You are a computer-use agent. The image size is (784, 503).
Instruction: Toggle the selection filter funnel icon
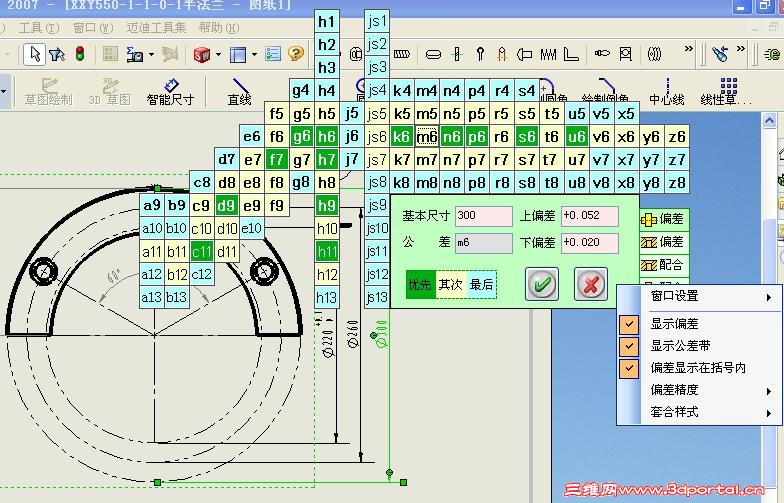coord(57,54)
